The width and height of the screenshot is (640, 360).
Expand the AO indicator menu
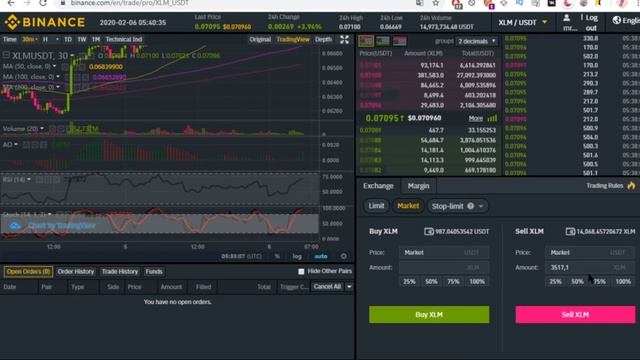pyautogui.click(x=16, y=144)
